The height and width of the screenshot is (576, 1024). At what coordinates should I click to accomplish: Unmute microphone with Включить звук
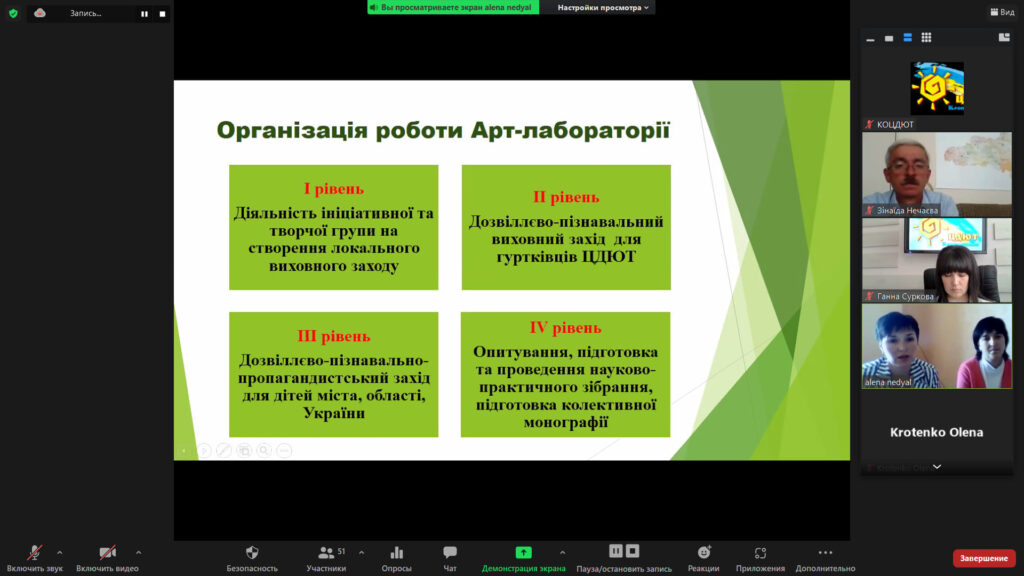coord(34,552)
